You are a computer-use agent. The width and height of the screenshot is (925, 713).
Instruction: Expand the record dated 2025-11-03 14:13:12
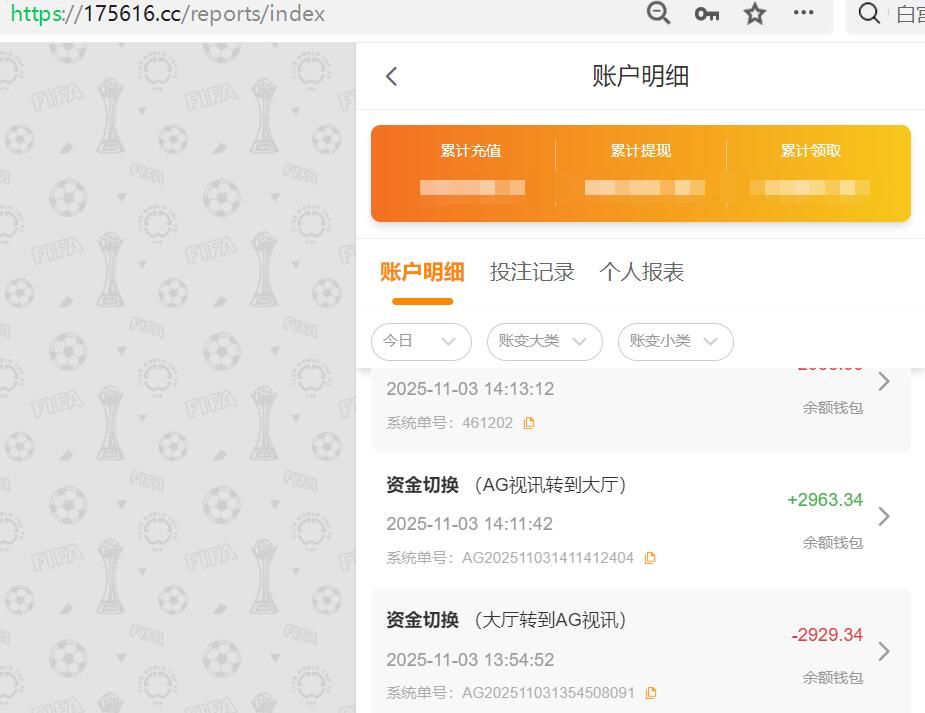[883, 380]
